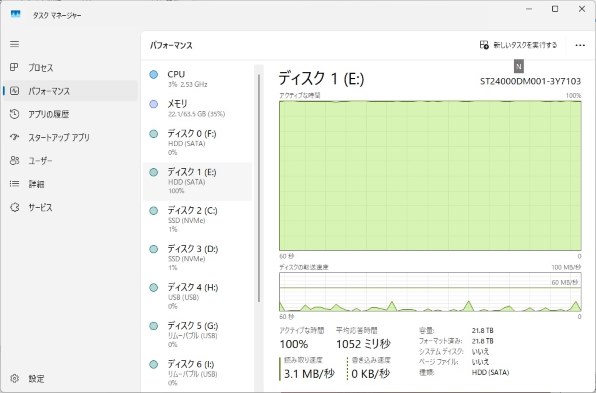Click the CPU circle indicator
Viewport: 596px width, 393px height.
(x=154, y=74)
